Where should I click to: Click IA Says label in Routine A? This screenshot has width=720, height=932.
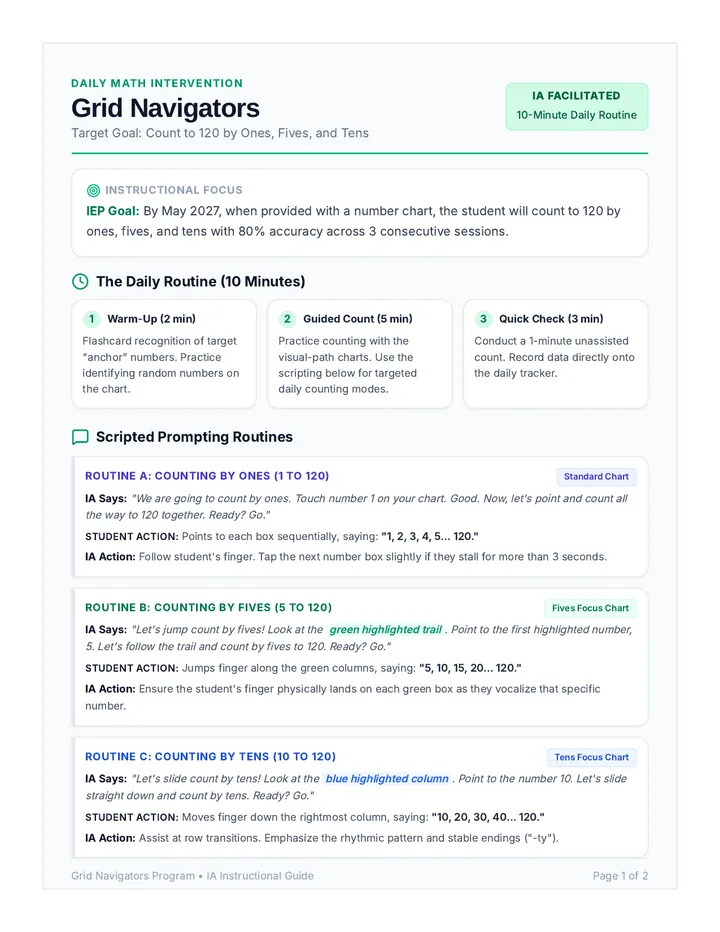click(106, 499)
